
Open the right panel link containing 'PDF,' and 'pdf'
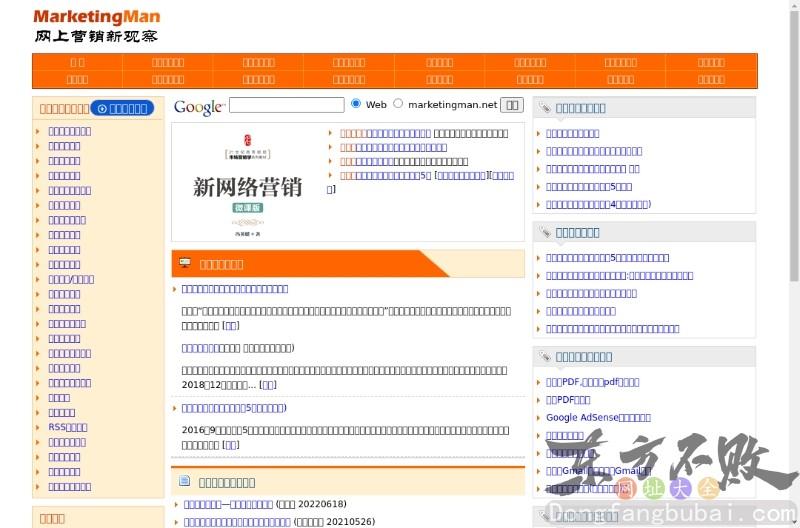pos(592,382)
